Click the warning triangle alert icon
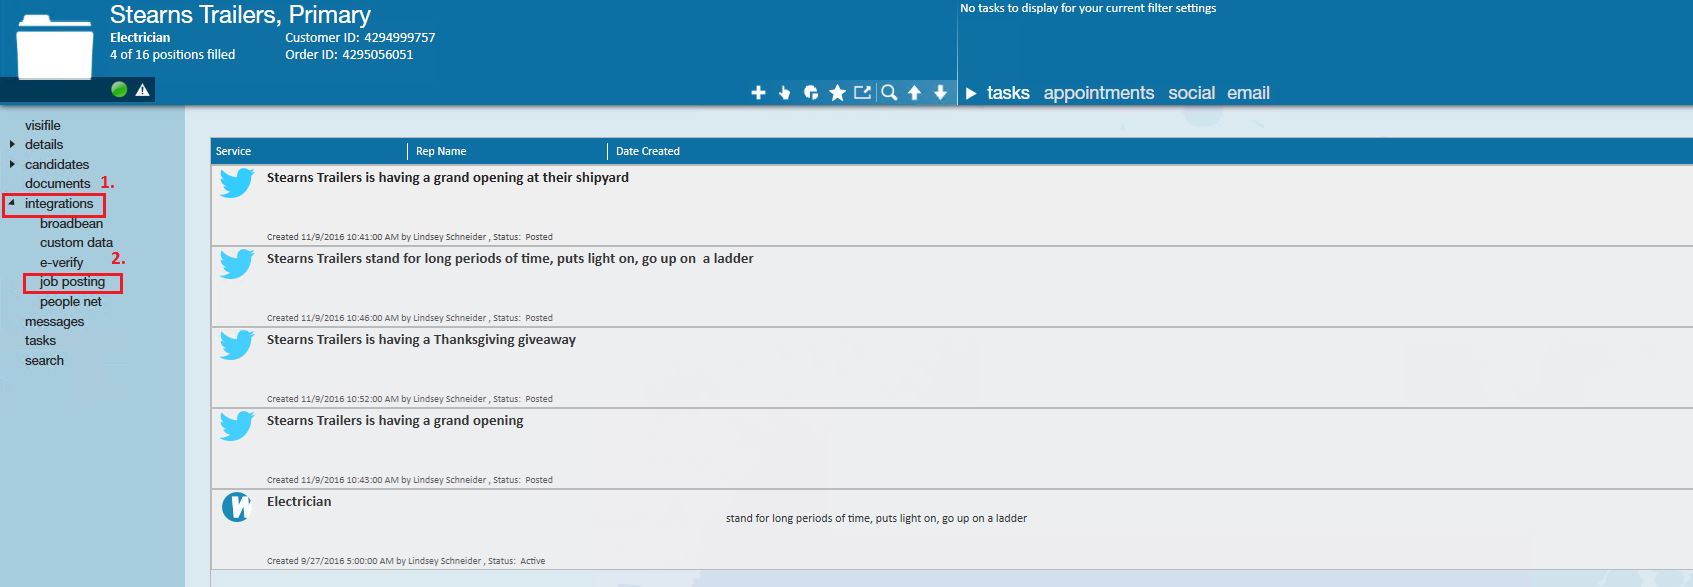The image size is (1693, 587). [143, 90]
